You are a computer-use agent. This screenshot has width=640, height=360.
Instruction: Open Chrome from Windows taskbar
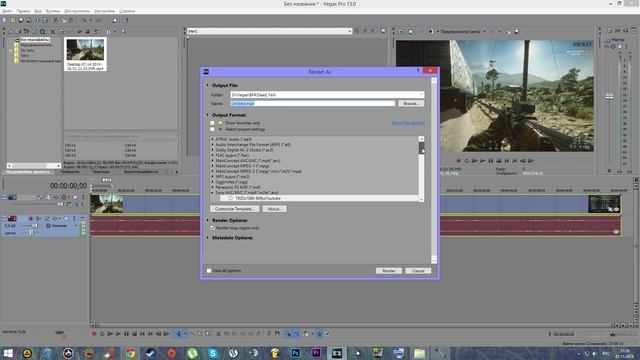point(130,353)
